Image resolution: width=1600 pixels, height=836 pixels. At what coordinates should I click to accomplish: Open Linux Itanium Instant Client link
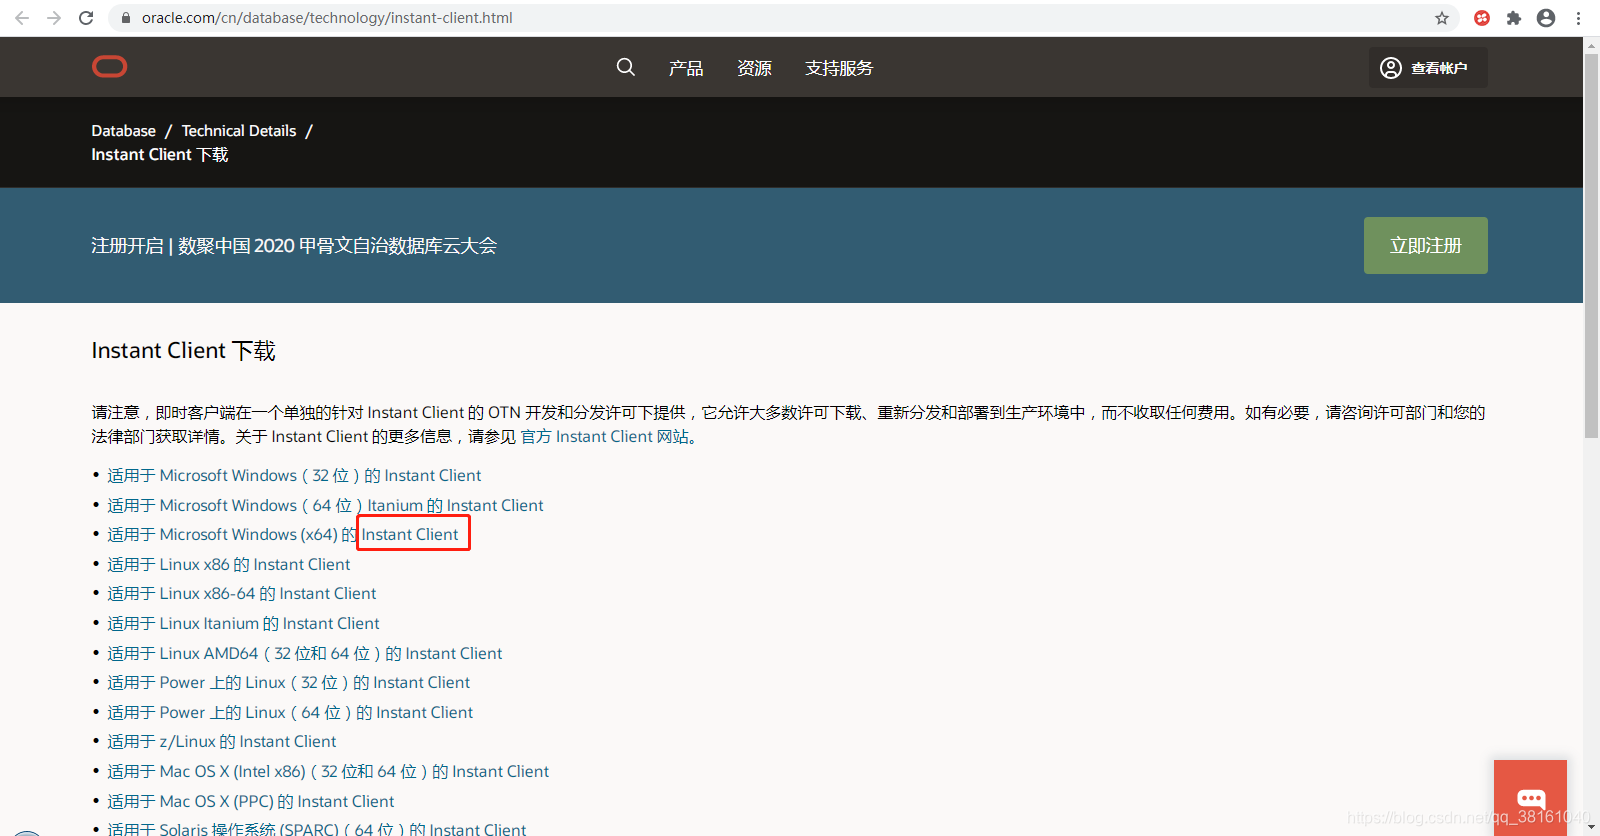pyautogui.click(x=243, y=624)
